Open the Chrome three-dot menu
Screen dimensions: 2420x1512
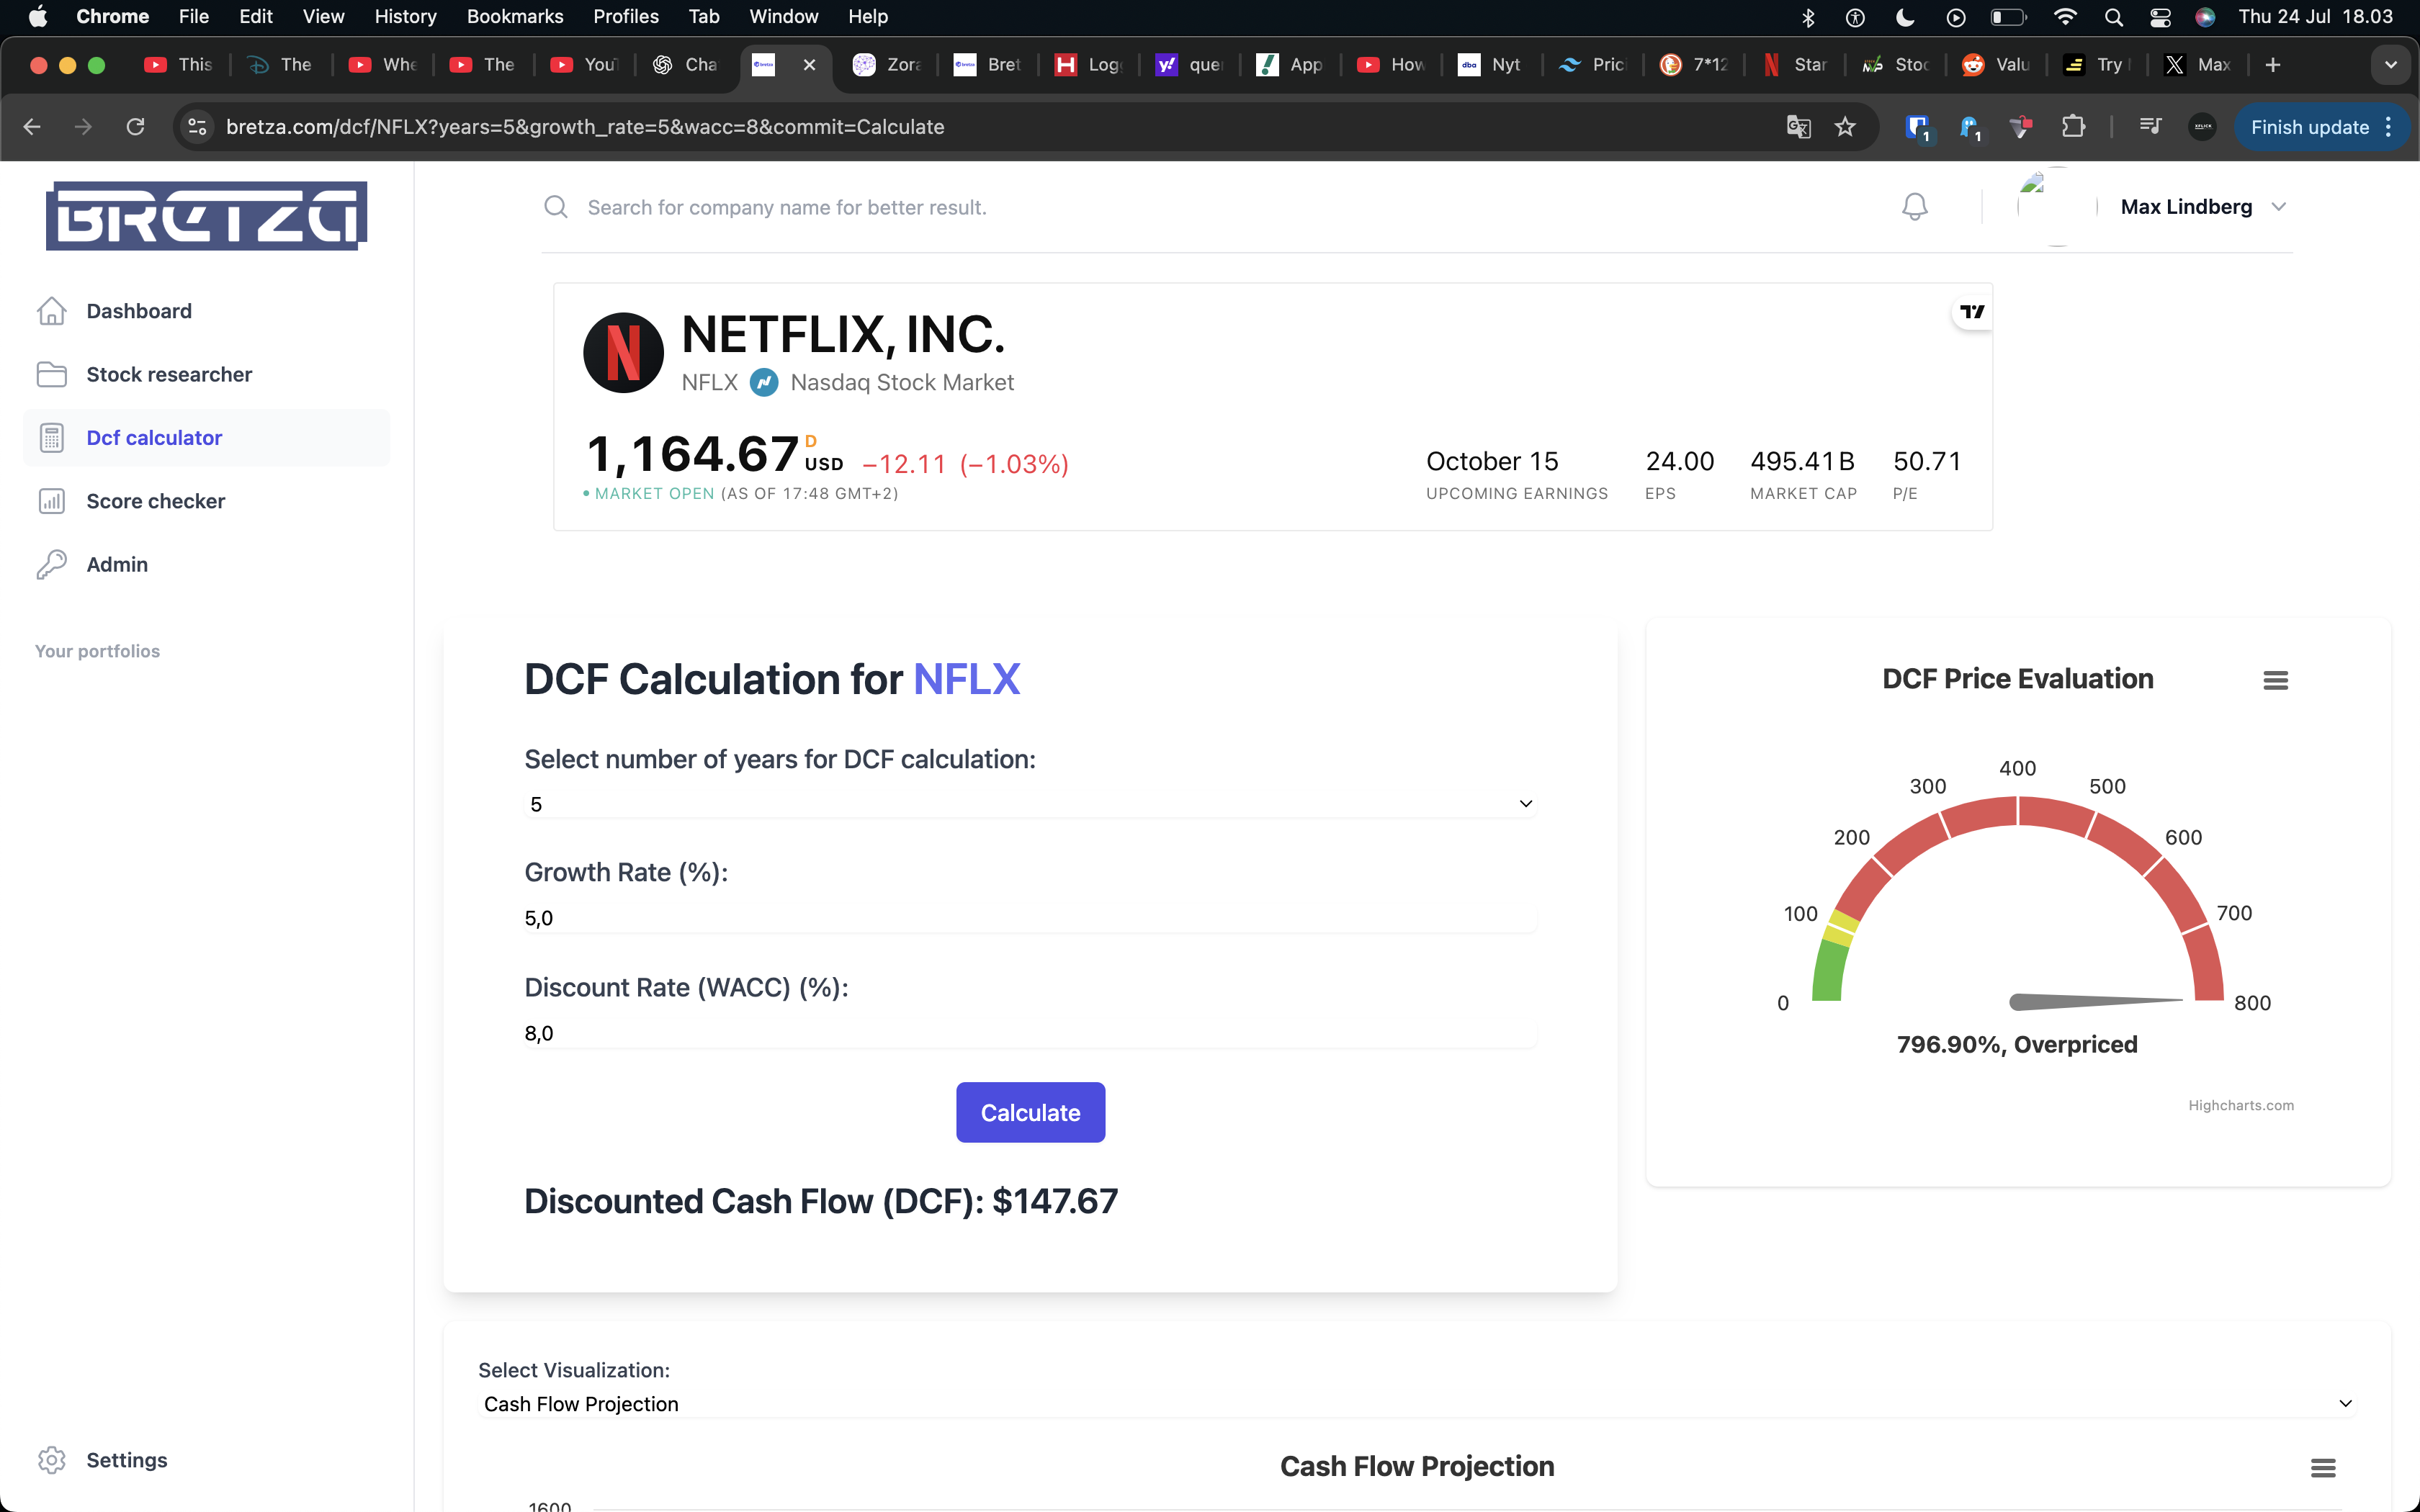[2389, 127]
